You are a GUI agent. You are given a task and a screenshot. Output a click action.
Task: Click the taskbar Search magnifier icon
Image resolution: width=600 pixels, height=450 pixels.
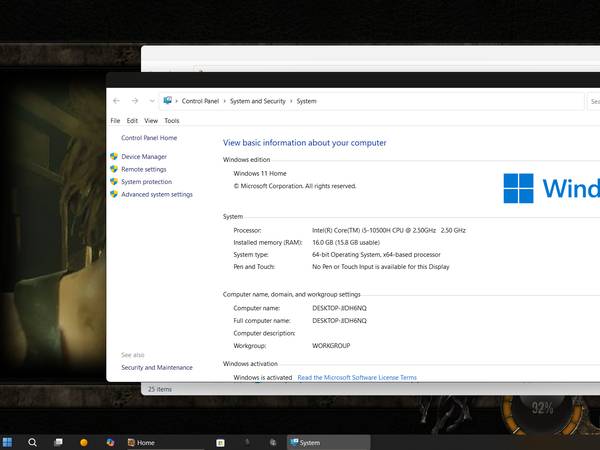[33, 442]
